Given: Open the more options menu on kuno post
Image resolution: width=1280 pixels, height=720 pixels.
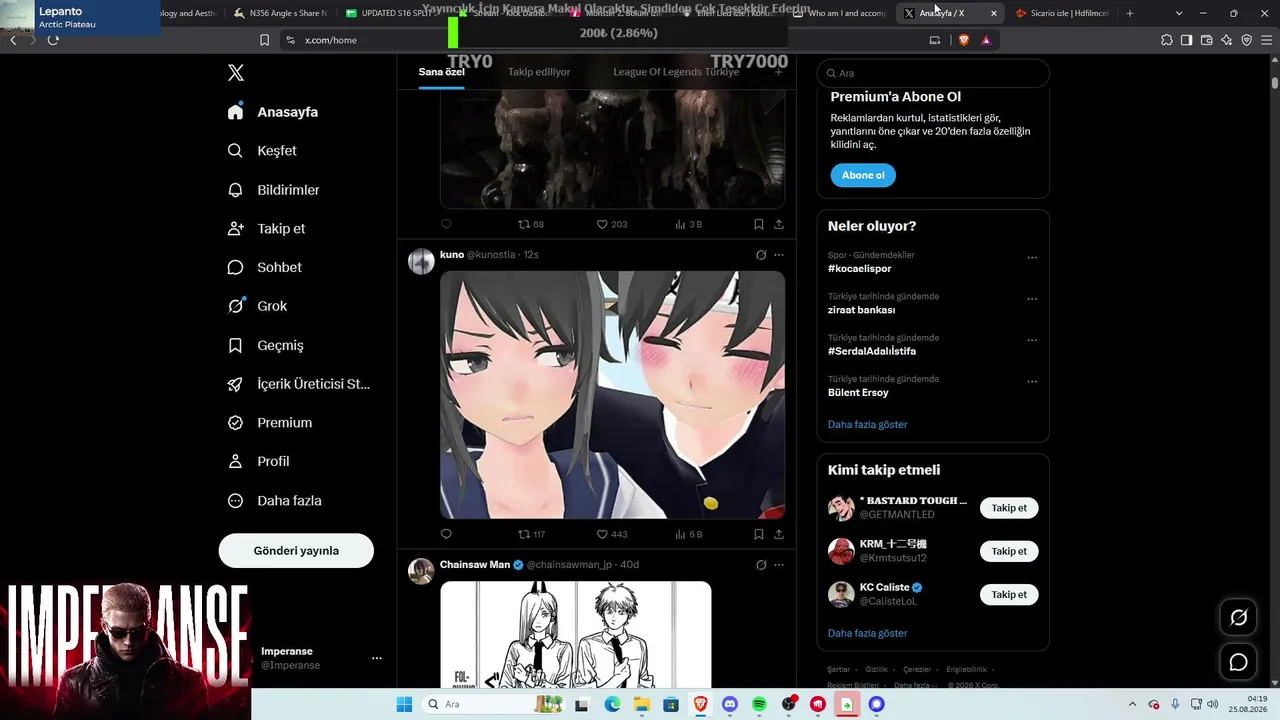Looking at the screenshot, I should [779, 255].
